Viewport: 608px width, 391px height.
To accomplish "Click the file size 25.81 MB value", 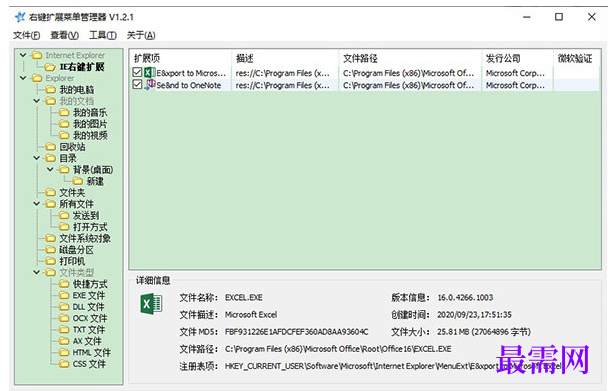I will 484,332.
